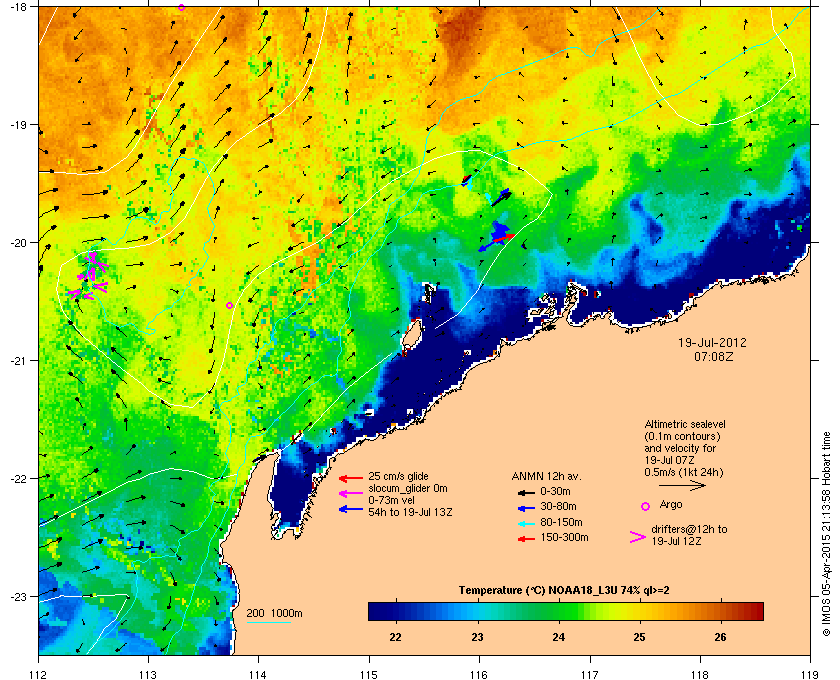840x680 pixels.
Task: Click the Argo float marker at the top edge
Action: [182, 7]
